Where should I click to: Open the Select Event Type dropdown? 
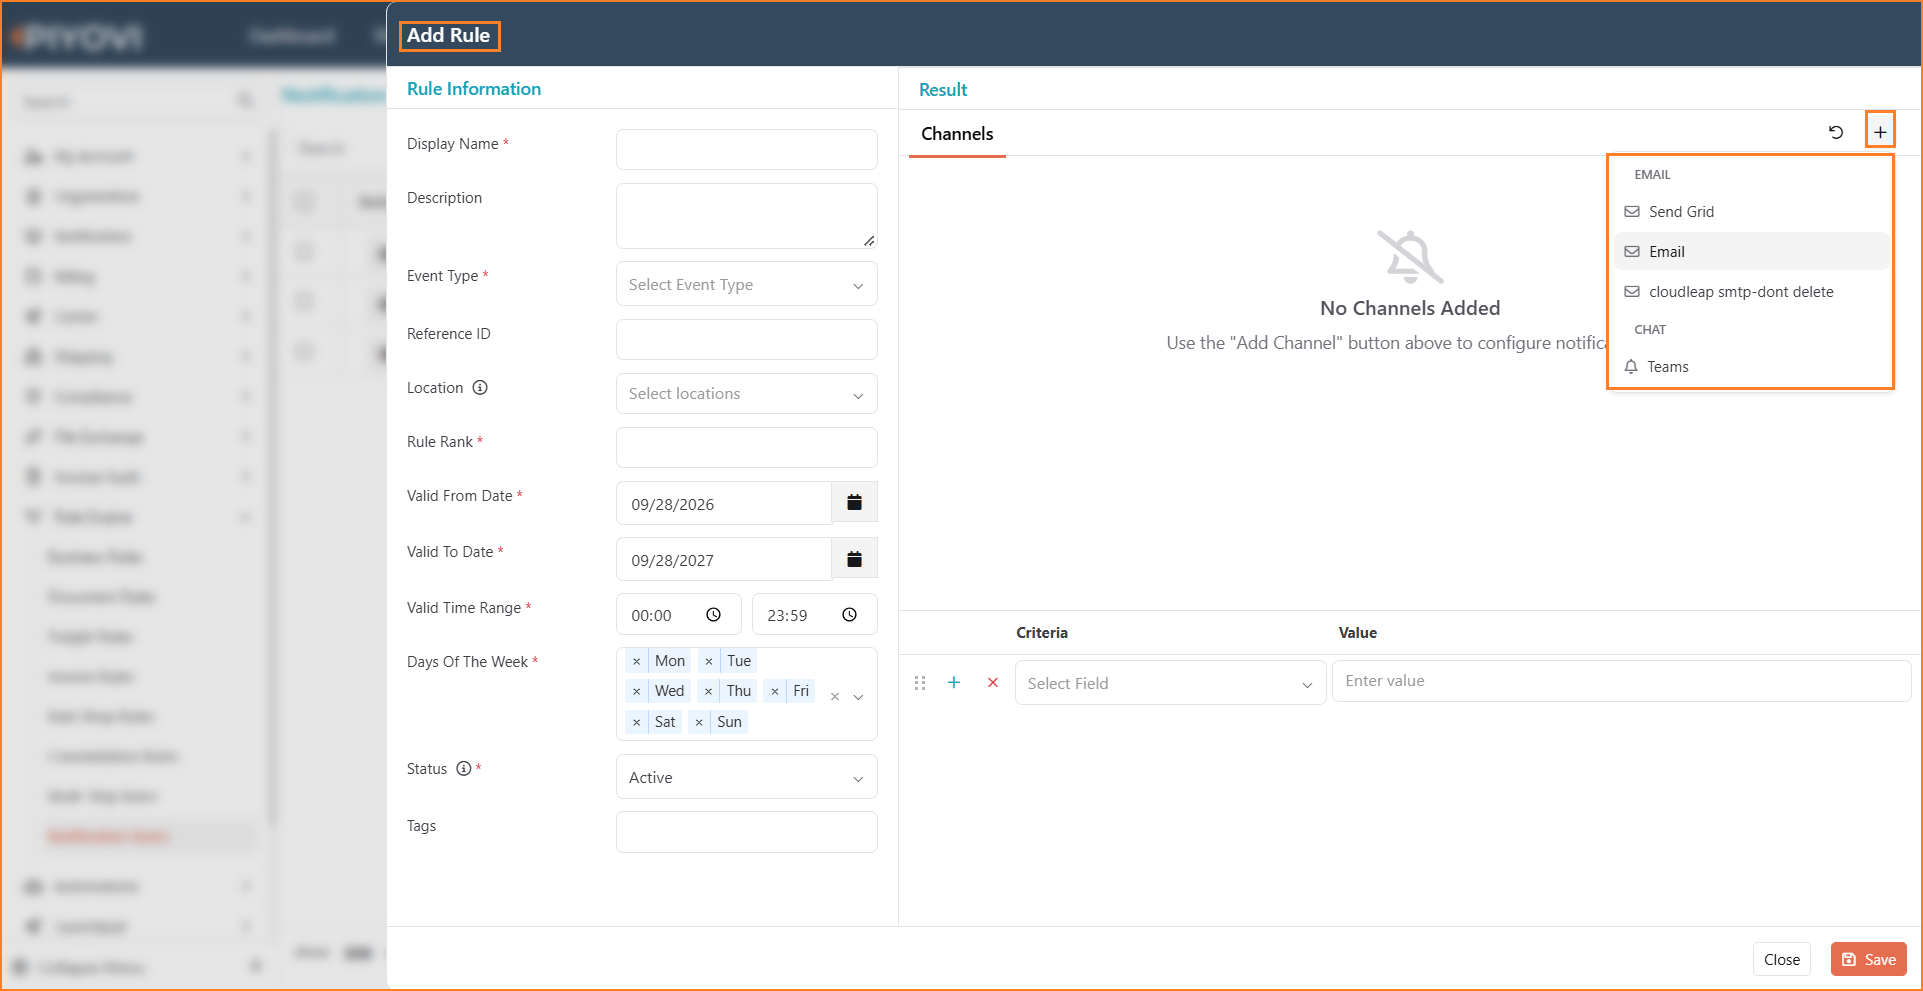tap(747, 285)
